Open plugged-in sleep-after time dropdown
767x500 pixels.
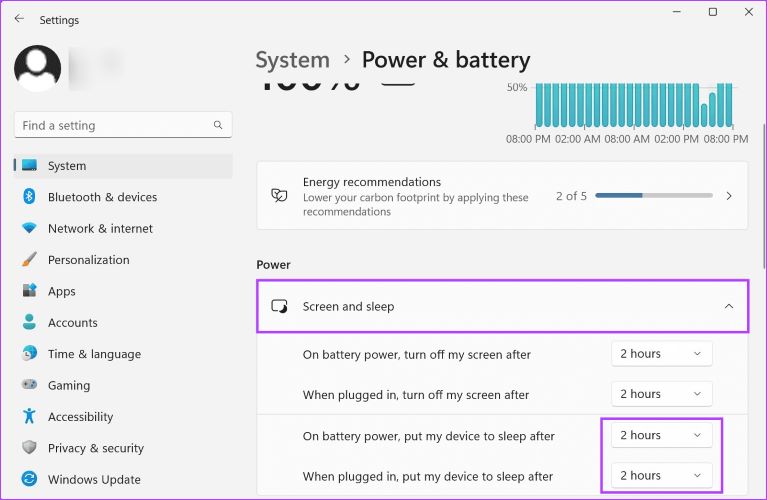[x=661, y=476]
